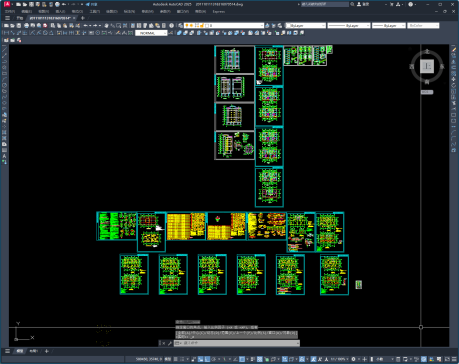Select the Circle draw tool

tap(4, 85)
